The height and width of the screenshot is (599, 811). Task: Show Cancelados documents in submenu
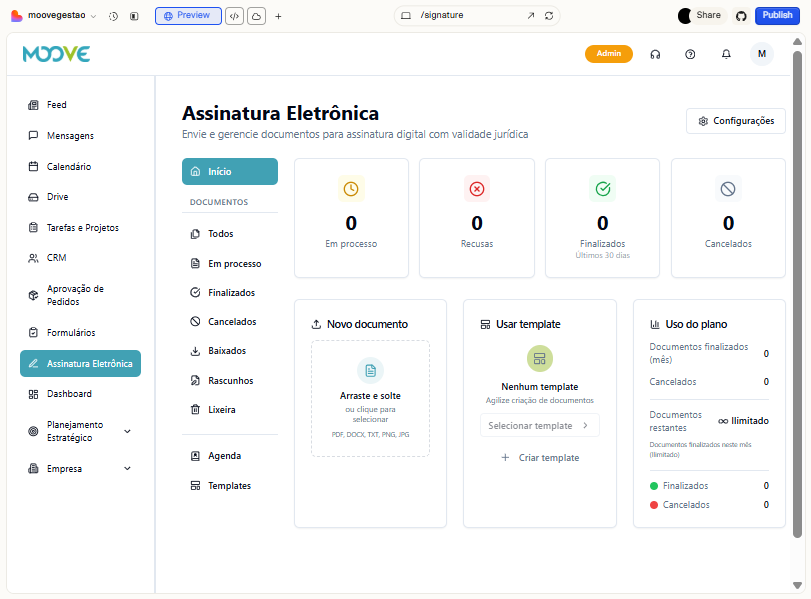230,322
